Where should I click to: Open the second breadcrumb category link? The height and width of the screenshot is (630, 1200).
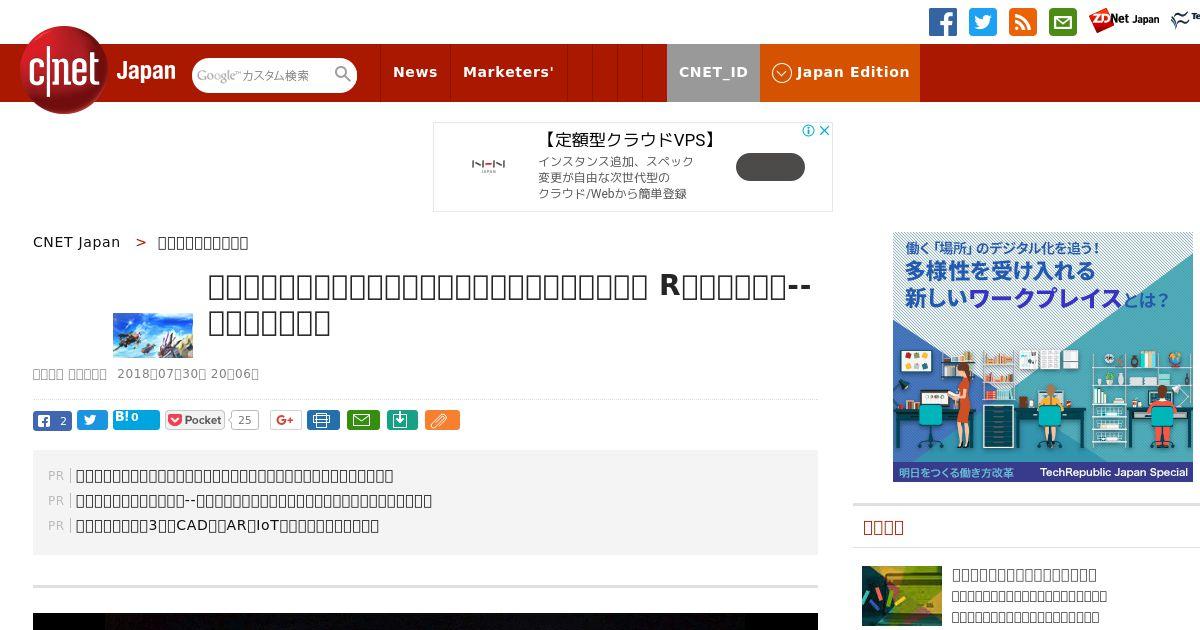tap(203, 242)
